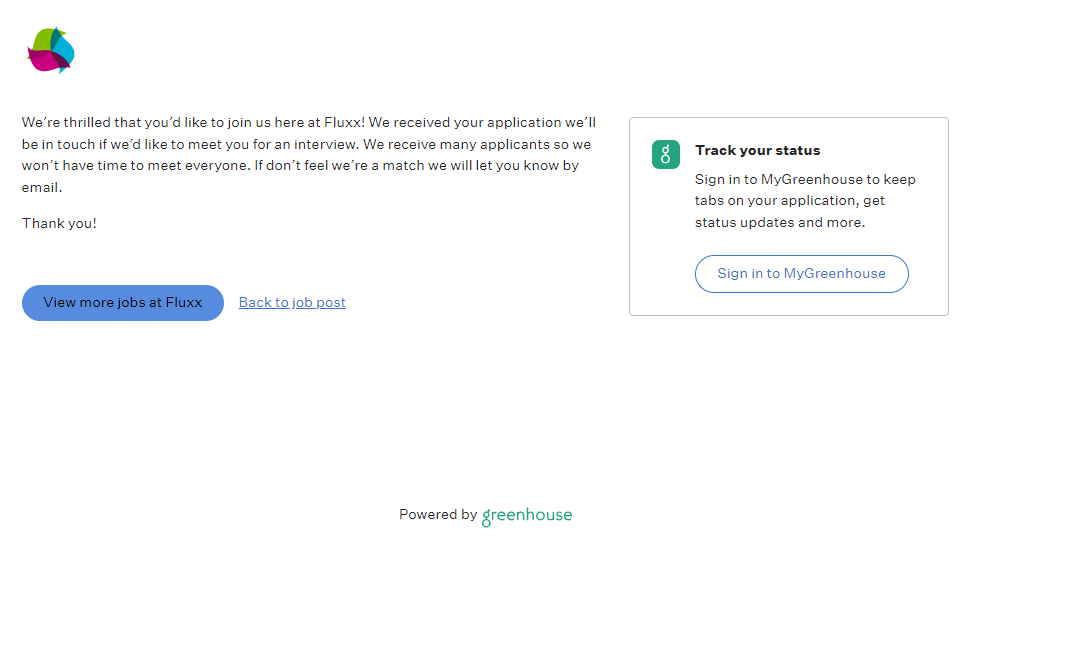This screenshot has width=1078, height=652.
Task: Click the Fluxx company logo
Action: pyautogui.click(x=51, y=50)
